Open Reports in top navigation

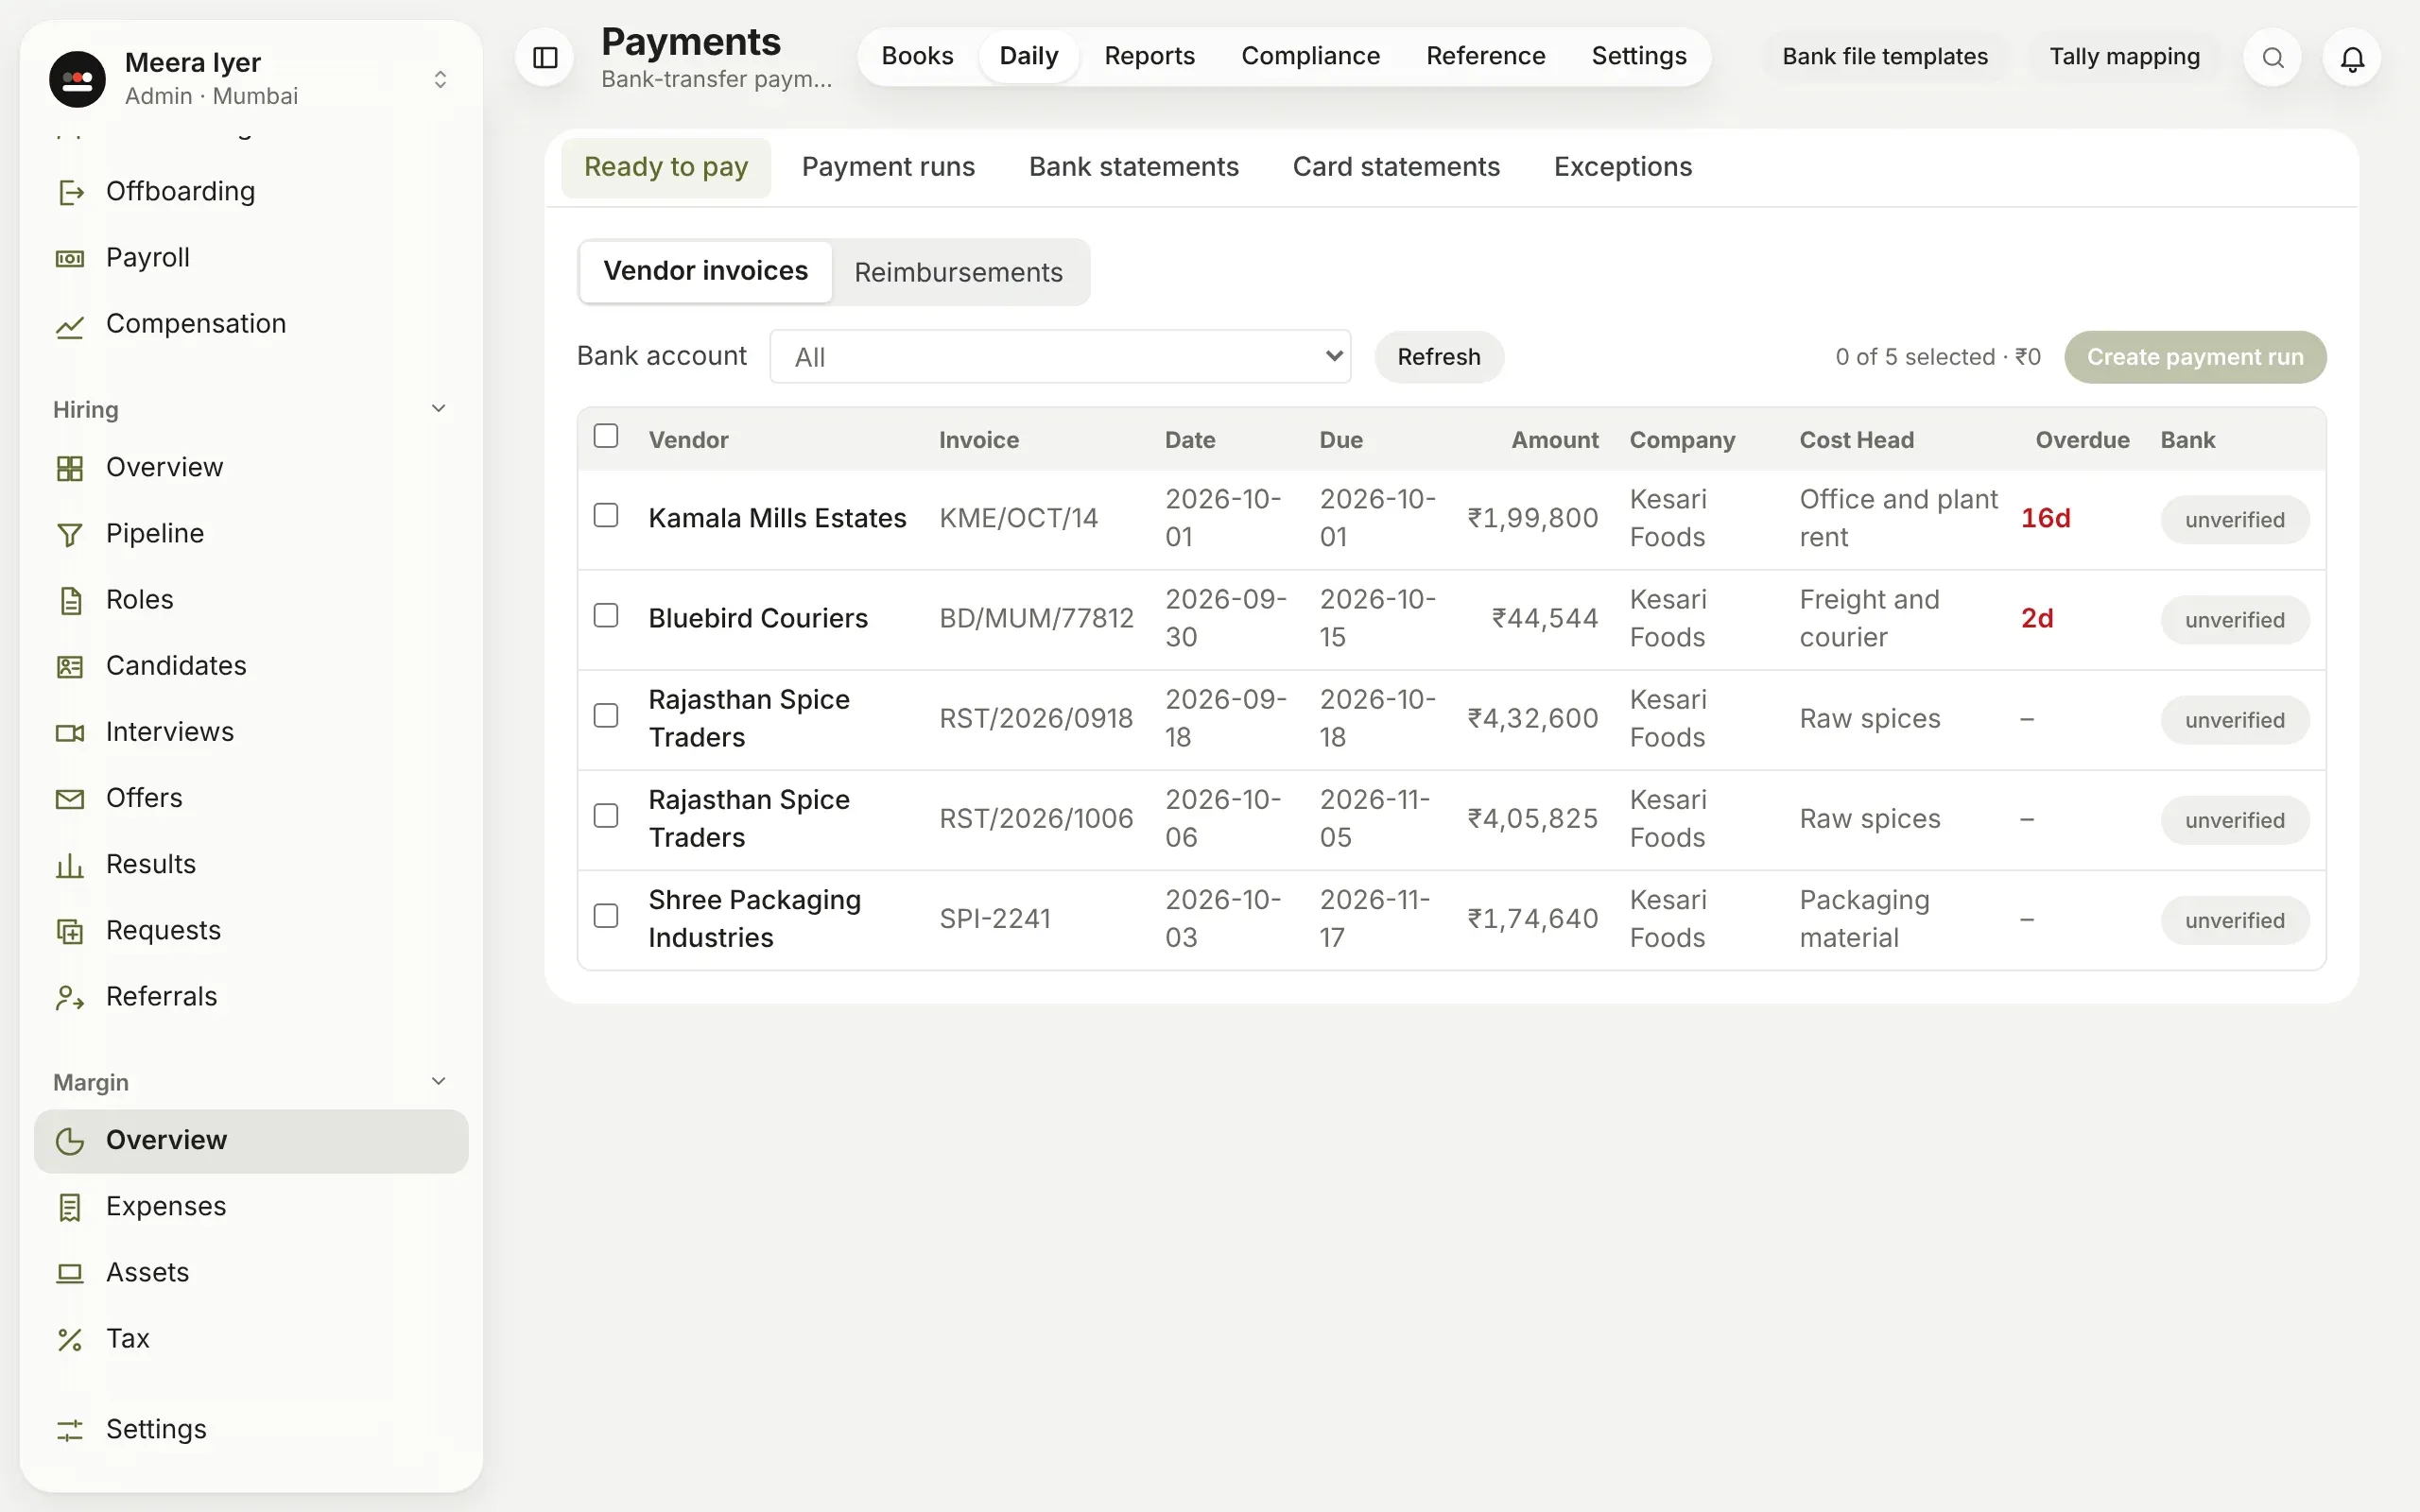pyautogui.click(x=1149, y=56)
